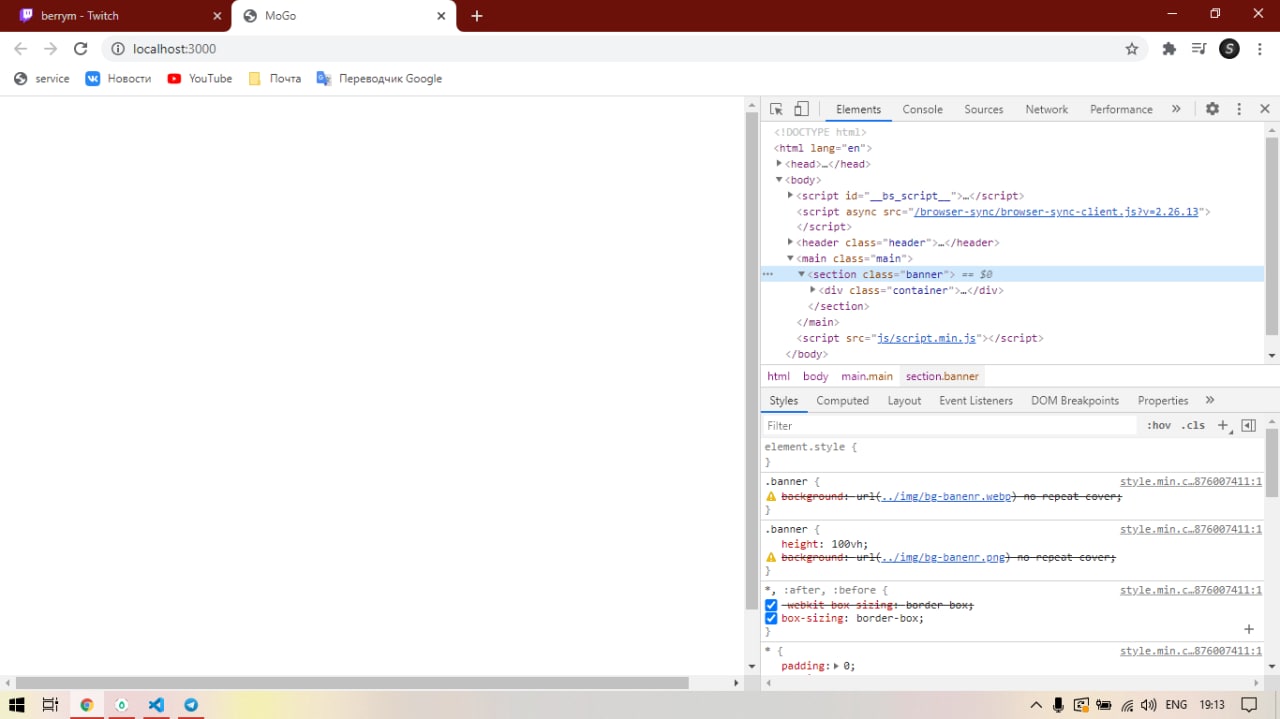The image size is (1280, 719).
Task: Bookmark this page with star icon
Action: point(1132,49)
